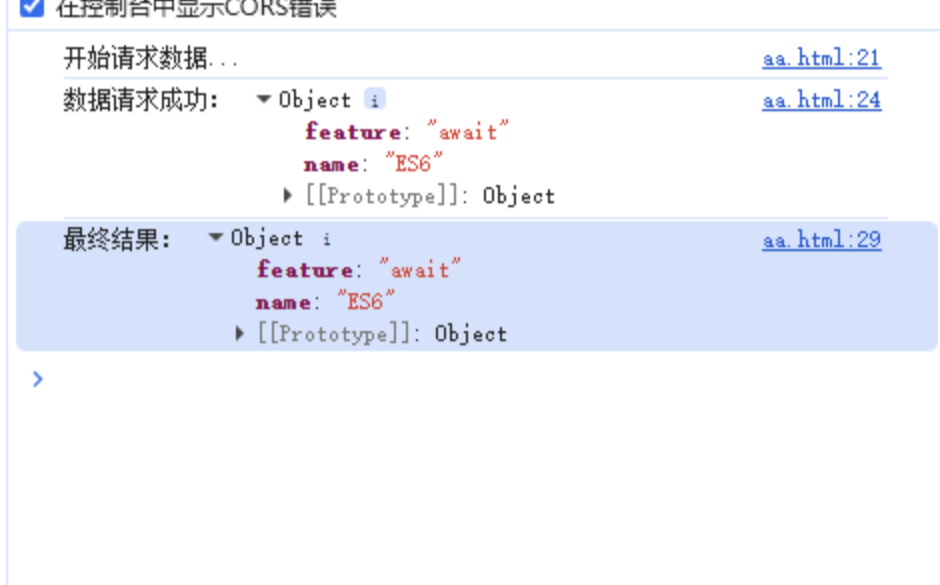Expand [[Prototype]] in the highlighted Object
Viewport: 940px width, 585px height.
pyautogui.click(x=240, y=333)
